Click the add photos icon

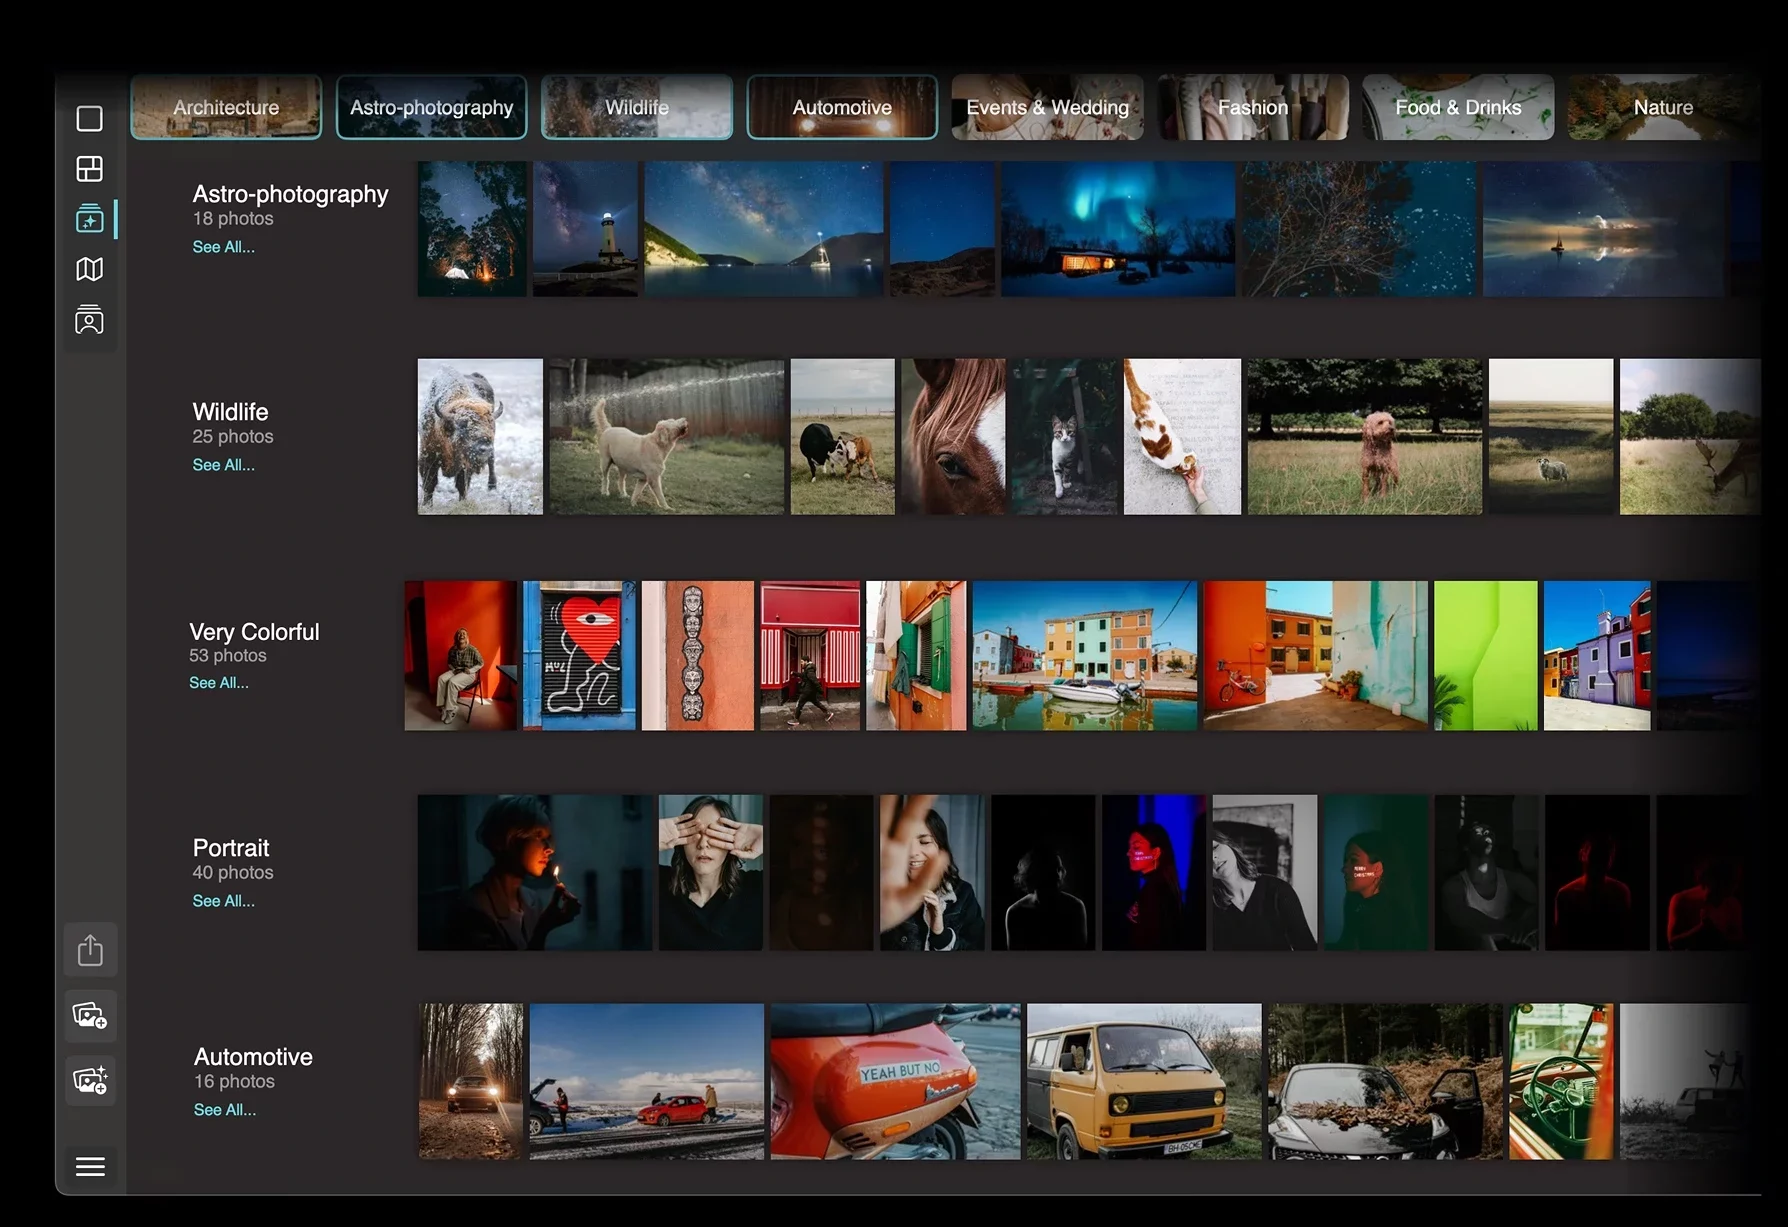click(x=91, y=1016)
